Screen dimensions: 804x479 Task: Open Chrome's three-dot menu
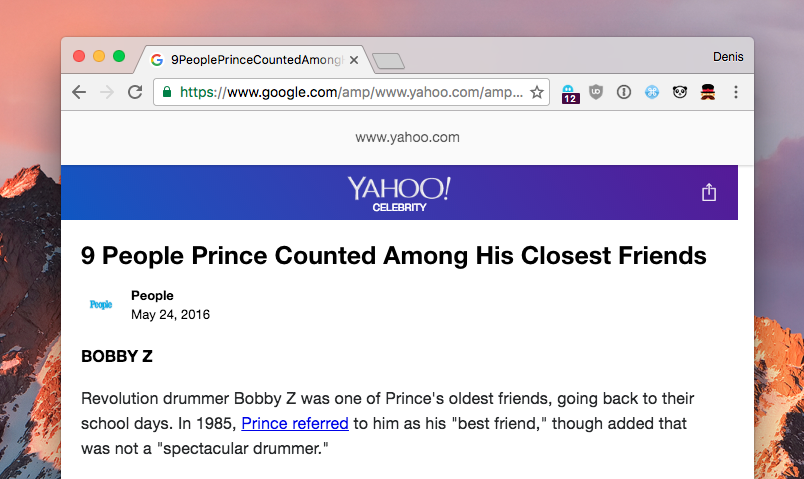point(736,92)
